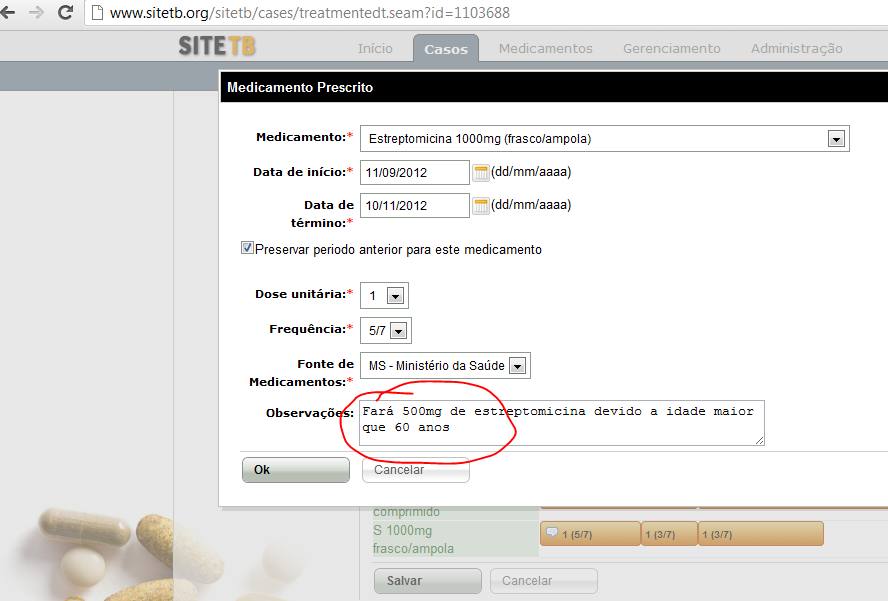
Task: Reload the page with refresh icon
Action: pyautogui.click(x=66, y=12)
